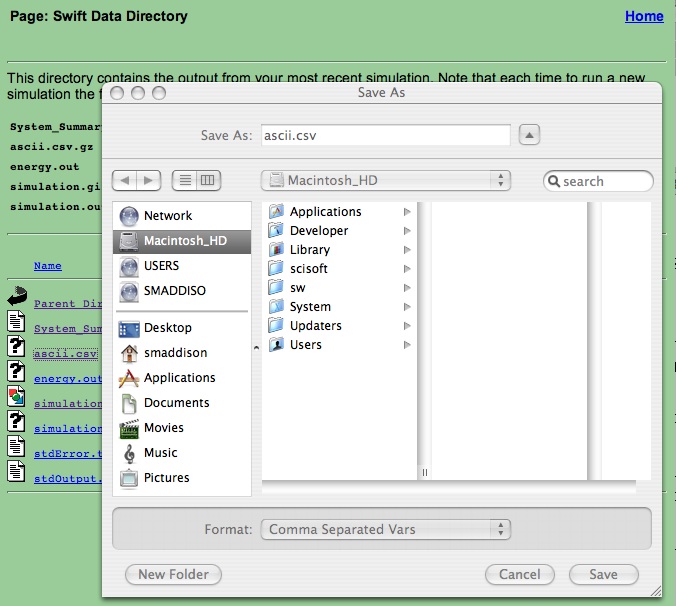Click the dialog's bottom-right grip corner
The height and width of the screenshot is (606, 676).
(x=656, y=591)
